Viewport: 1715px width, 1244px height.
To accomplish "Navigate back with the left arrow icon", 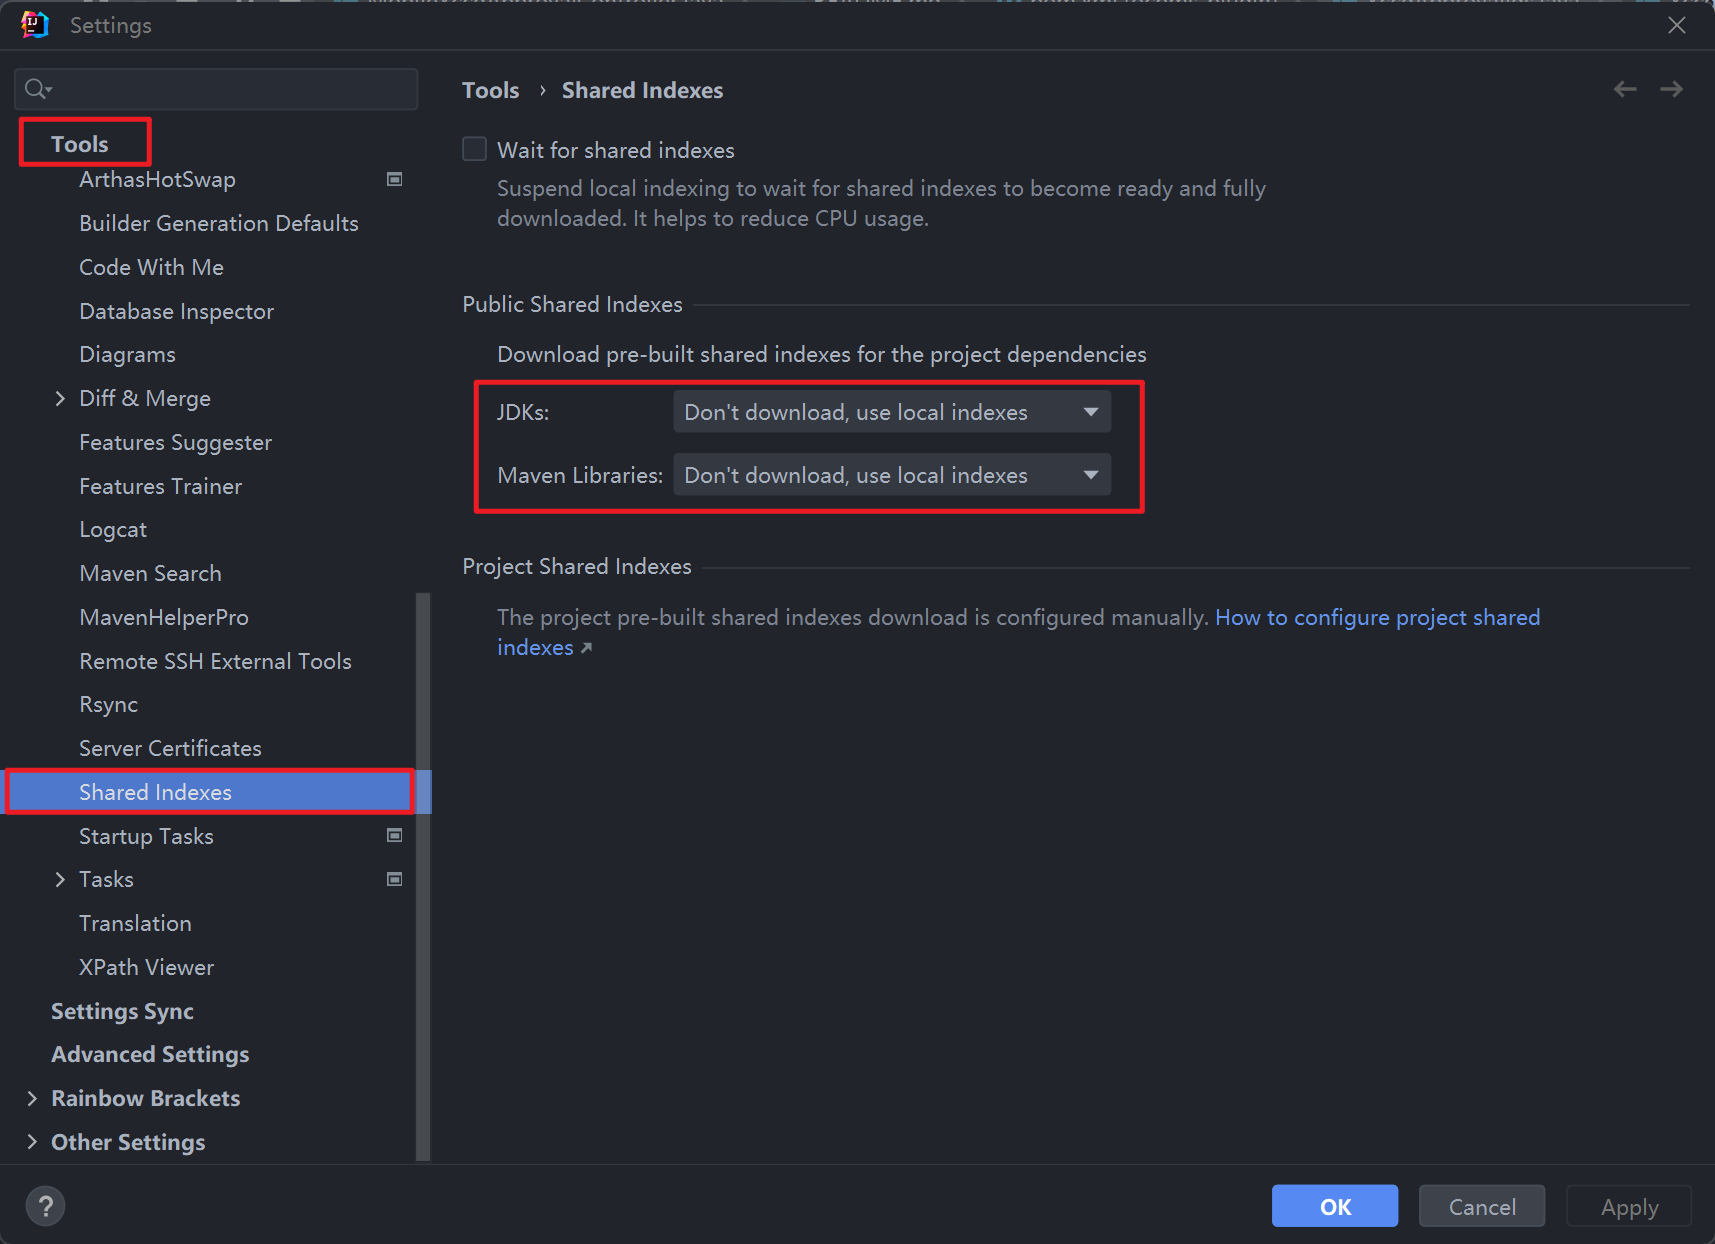I will [1625, 89].
